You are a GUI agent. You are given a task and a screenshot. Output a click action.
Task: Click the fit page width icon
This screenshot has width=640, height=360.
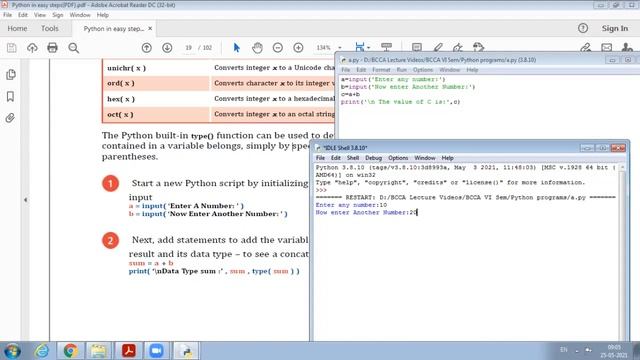click(359, 47)
